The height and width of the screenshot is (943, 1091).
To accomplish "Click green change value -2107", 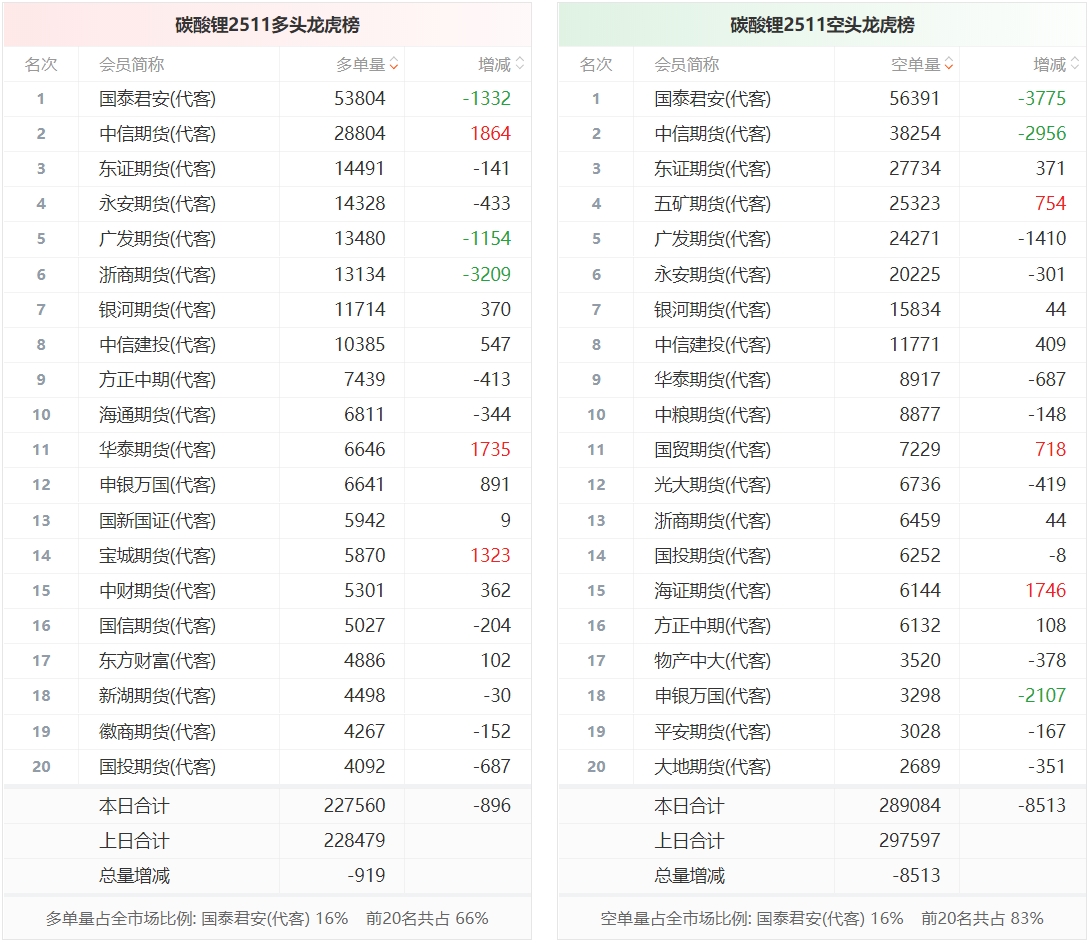I will (x=1042, y=695).
